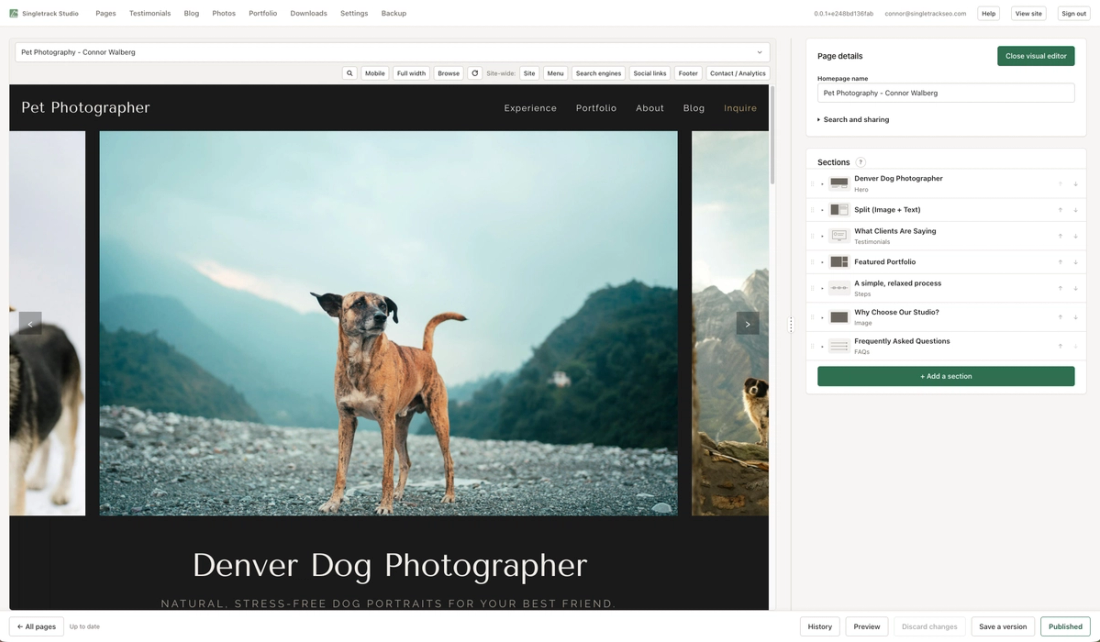Move What Clients Are Saying section up

tap(1060, 236)
